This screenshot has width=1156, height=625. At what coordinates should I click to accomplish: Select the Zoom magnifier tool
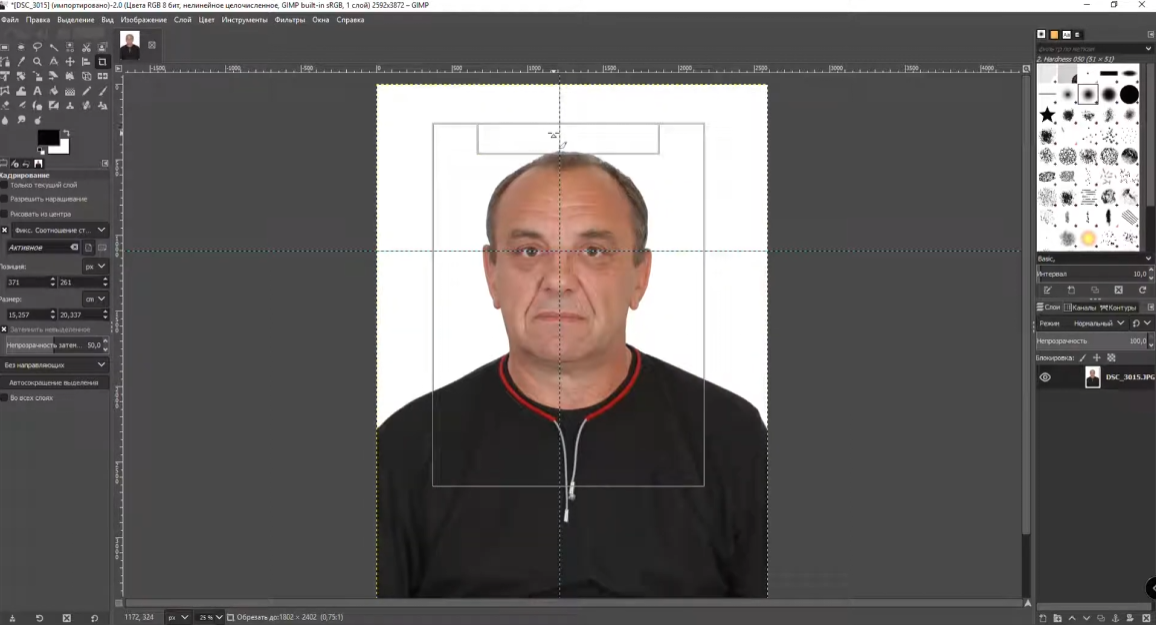[x=38, y=62]
